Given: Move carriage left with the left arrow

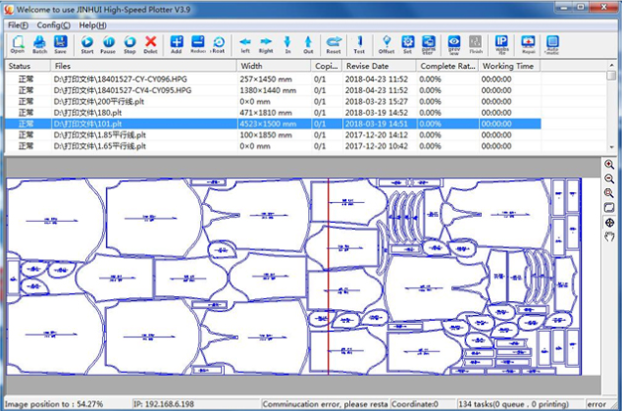Looking at the screenshot, I should pyautogui.click(x=245, y=44).
